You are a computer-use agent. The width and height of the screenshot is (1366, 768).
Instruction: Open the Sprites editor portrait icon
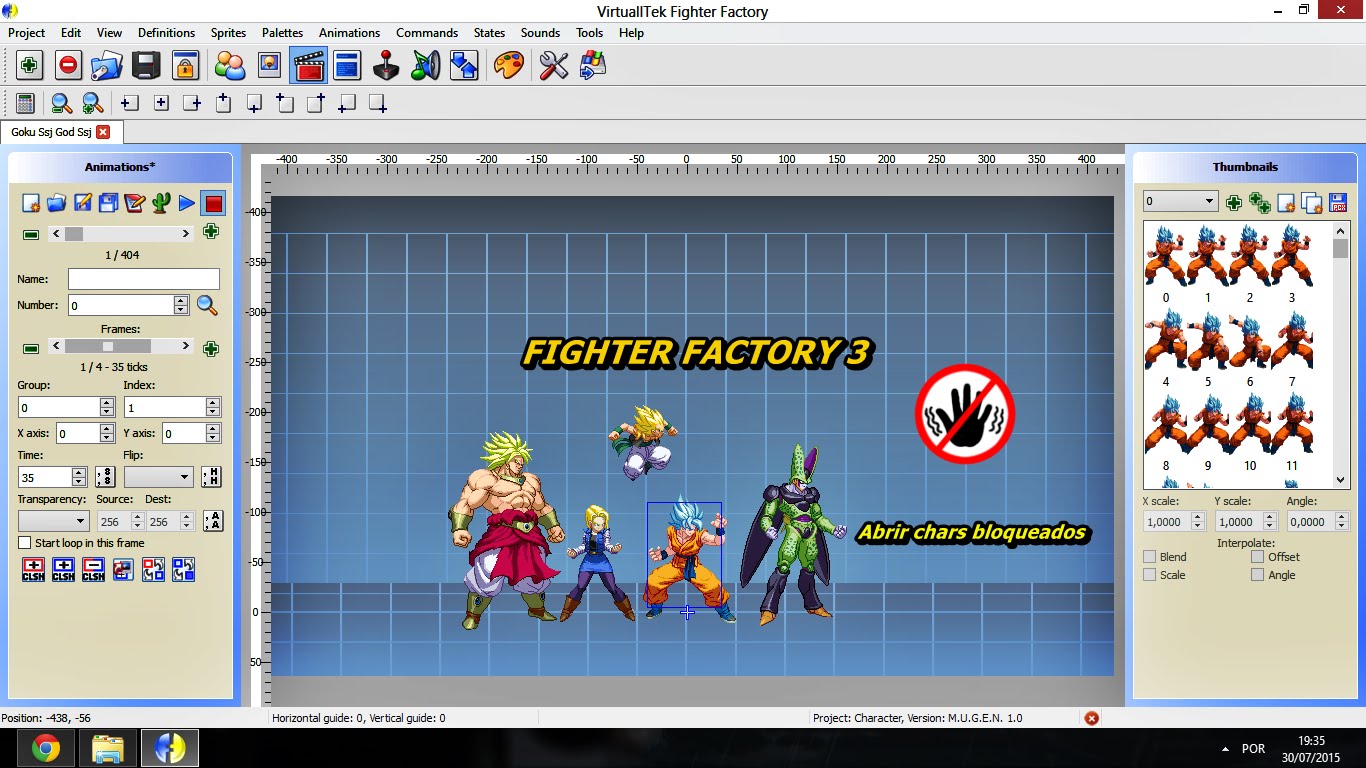[x=269, y=66]
